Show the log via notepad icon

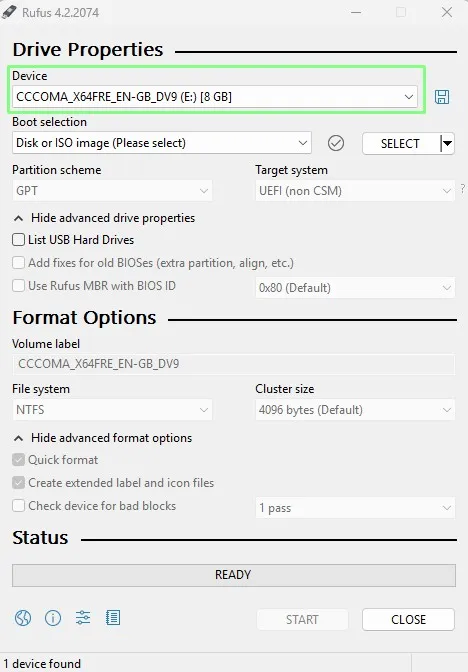(113, 618)
